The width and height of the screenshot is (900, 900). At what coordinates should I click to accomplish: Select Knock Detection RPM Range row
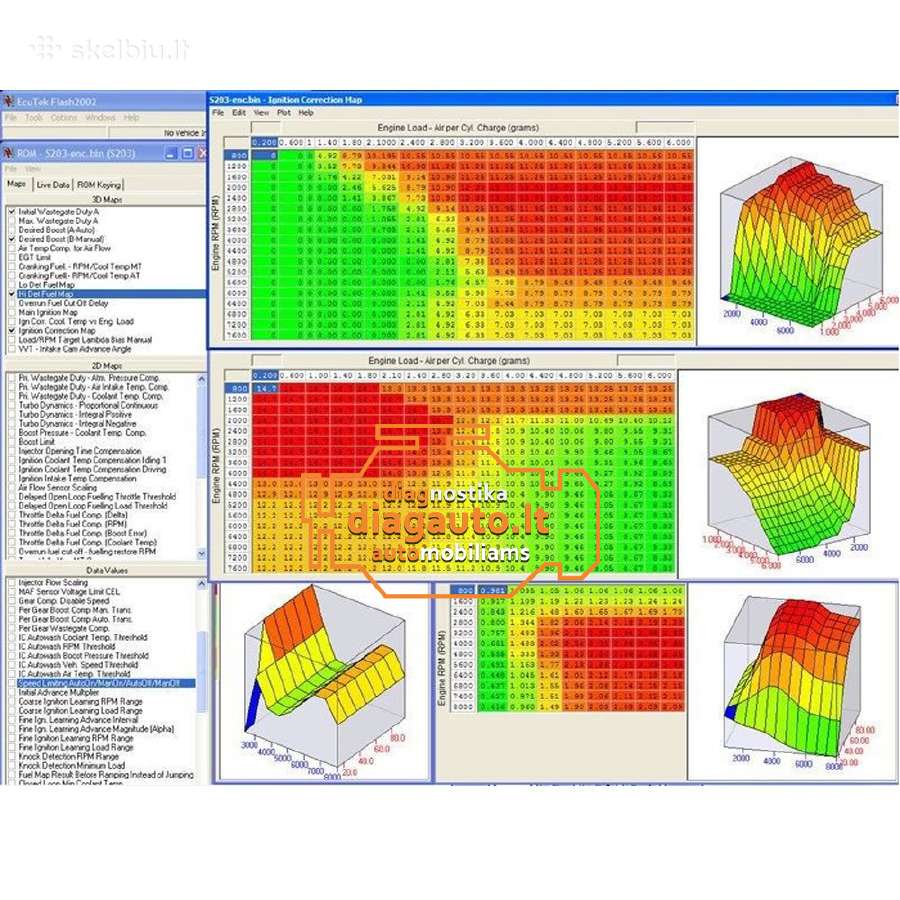coord(69,757)
